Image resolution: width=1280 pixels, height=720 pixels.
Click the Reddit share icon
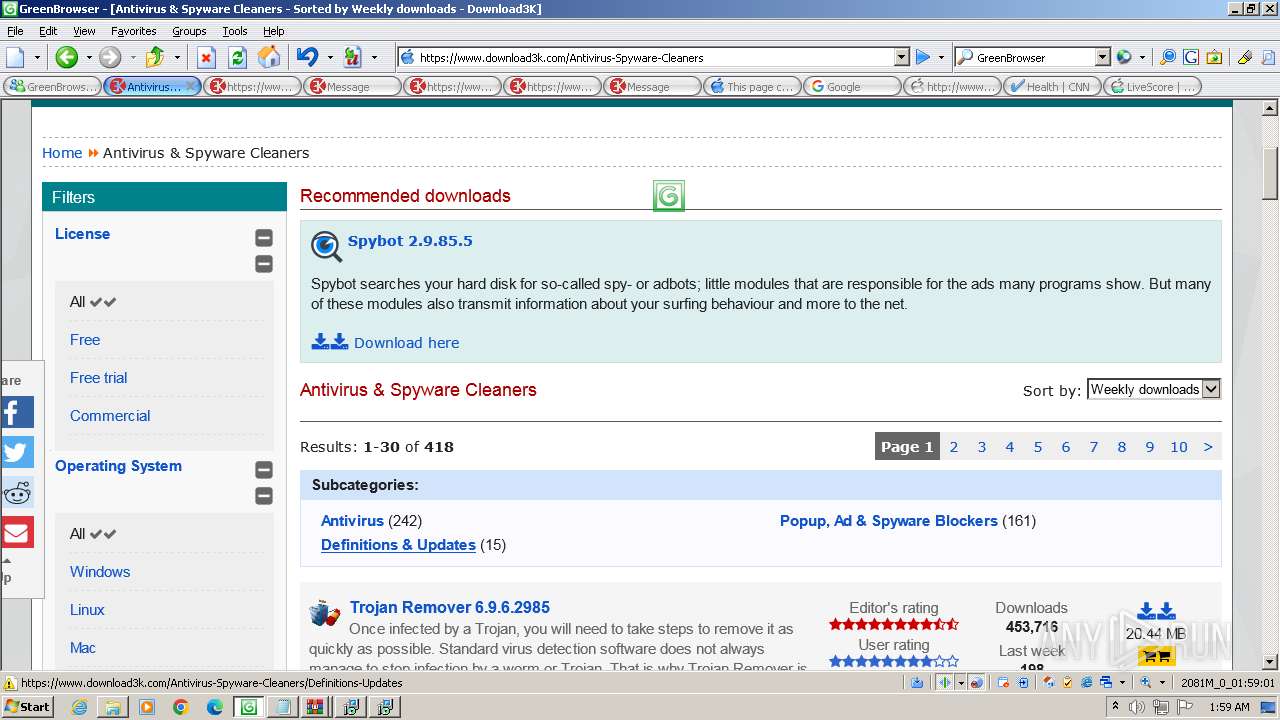(17, 492)
